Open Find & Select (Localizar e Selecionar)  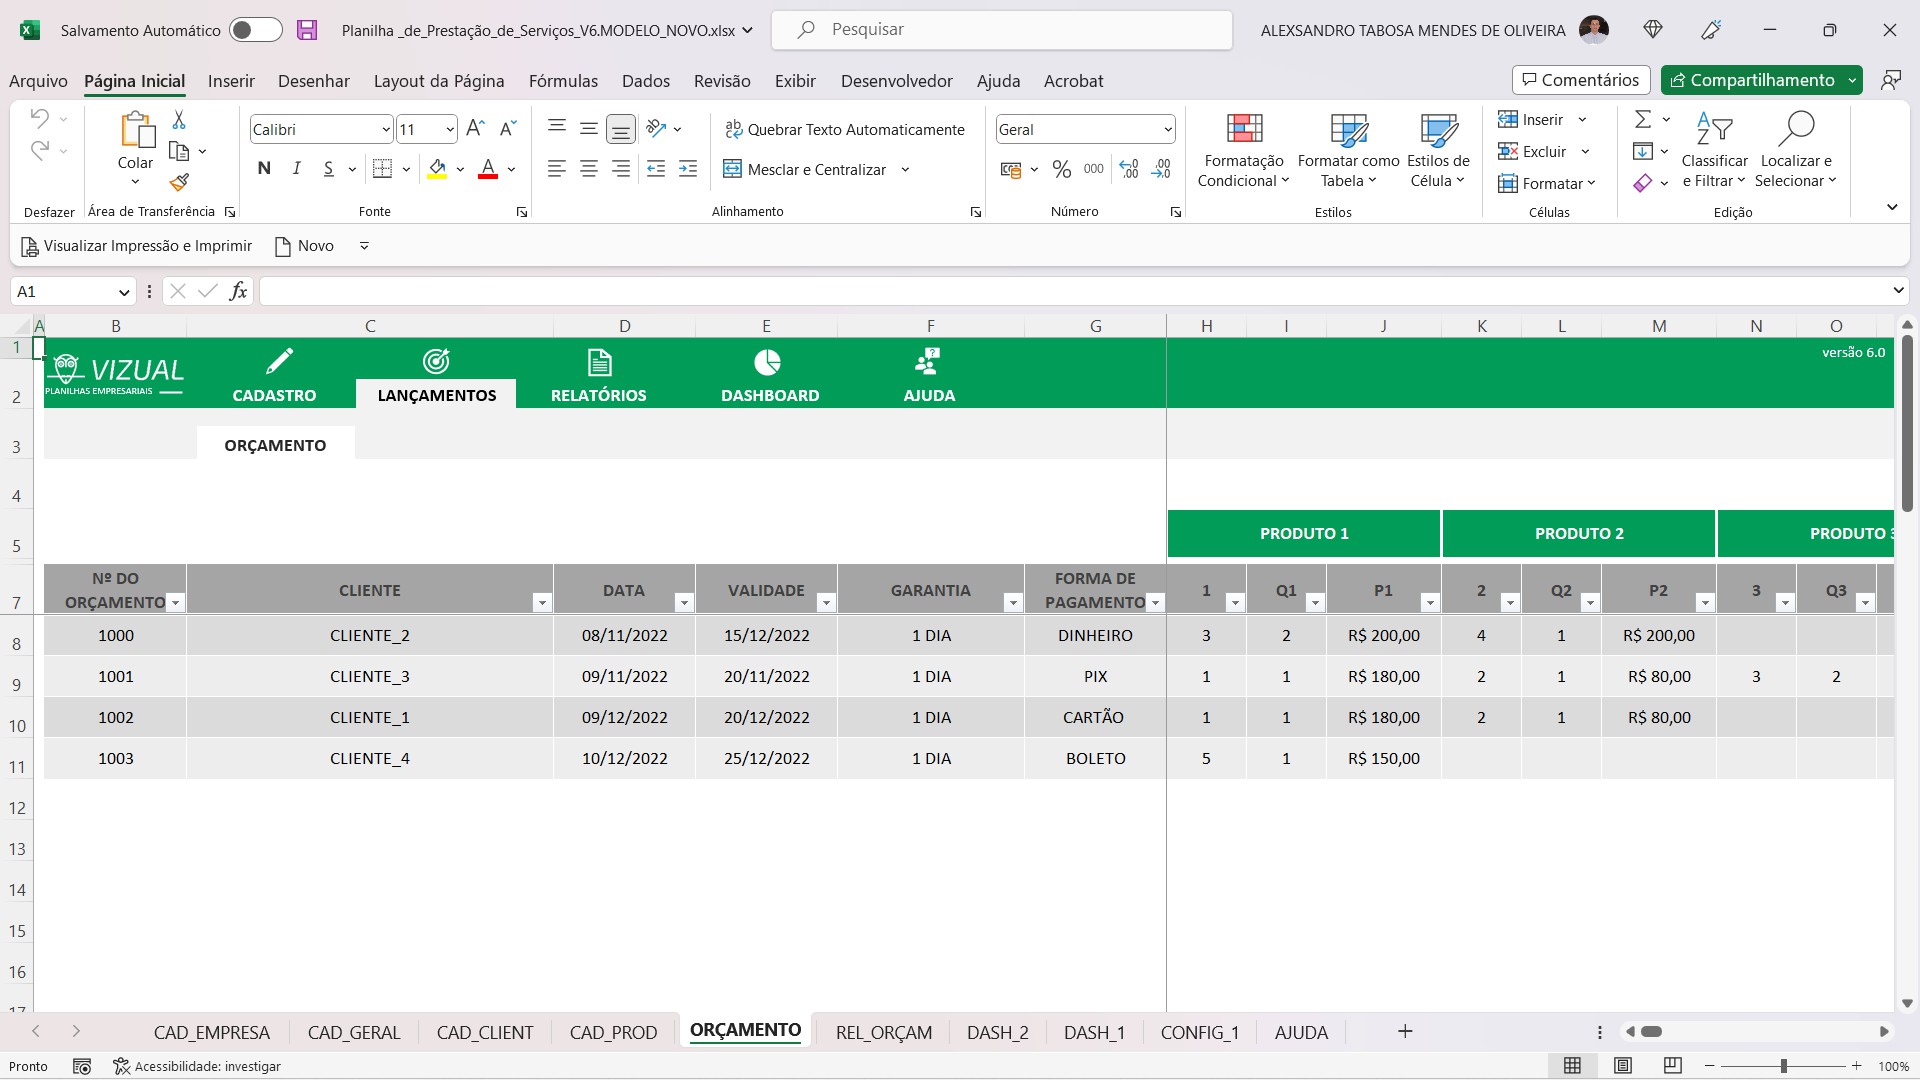[1797, 150]
